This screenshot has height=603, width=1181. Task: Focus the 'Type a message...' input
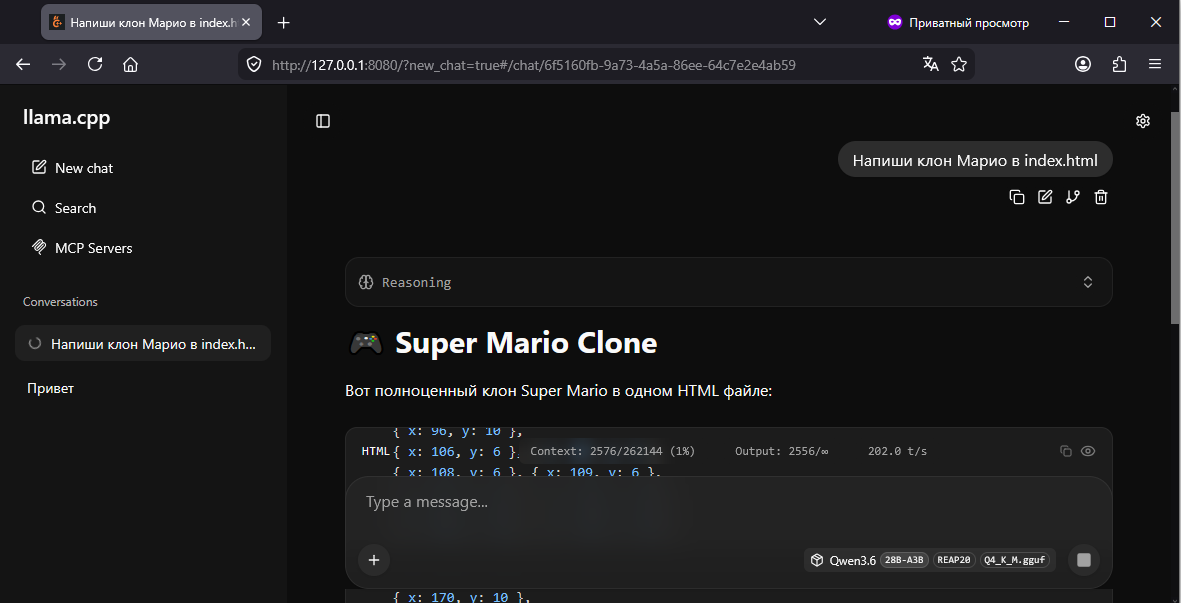click(x=728, y=502)
